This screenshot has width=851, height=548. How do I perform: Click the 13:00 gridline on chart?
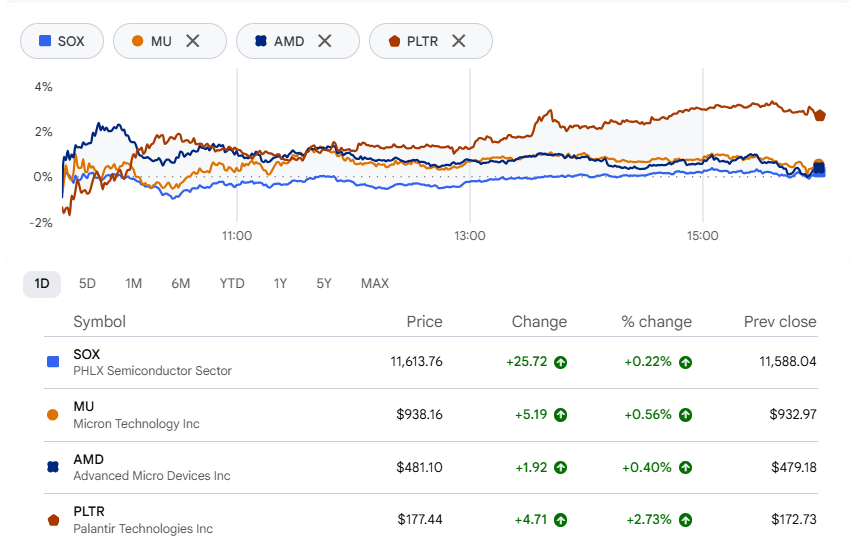(470, 144)
